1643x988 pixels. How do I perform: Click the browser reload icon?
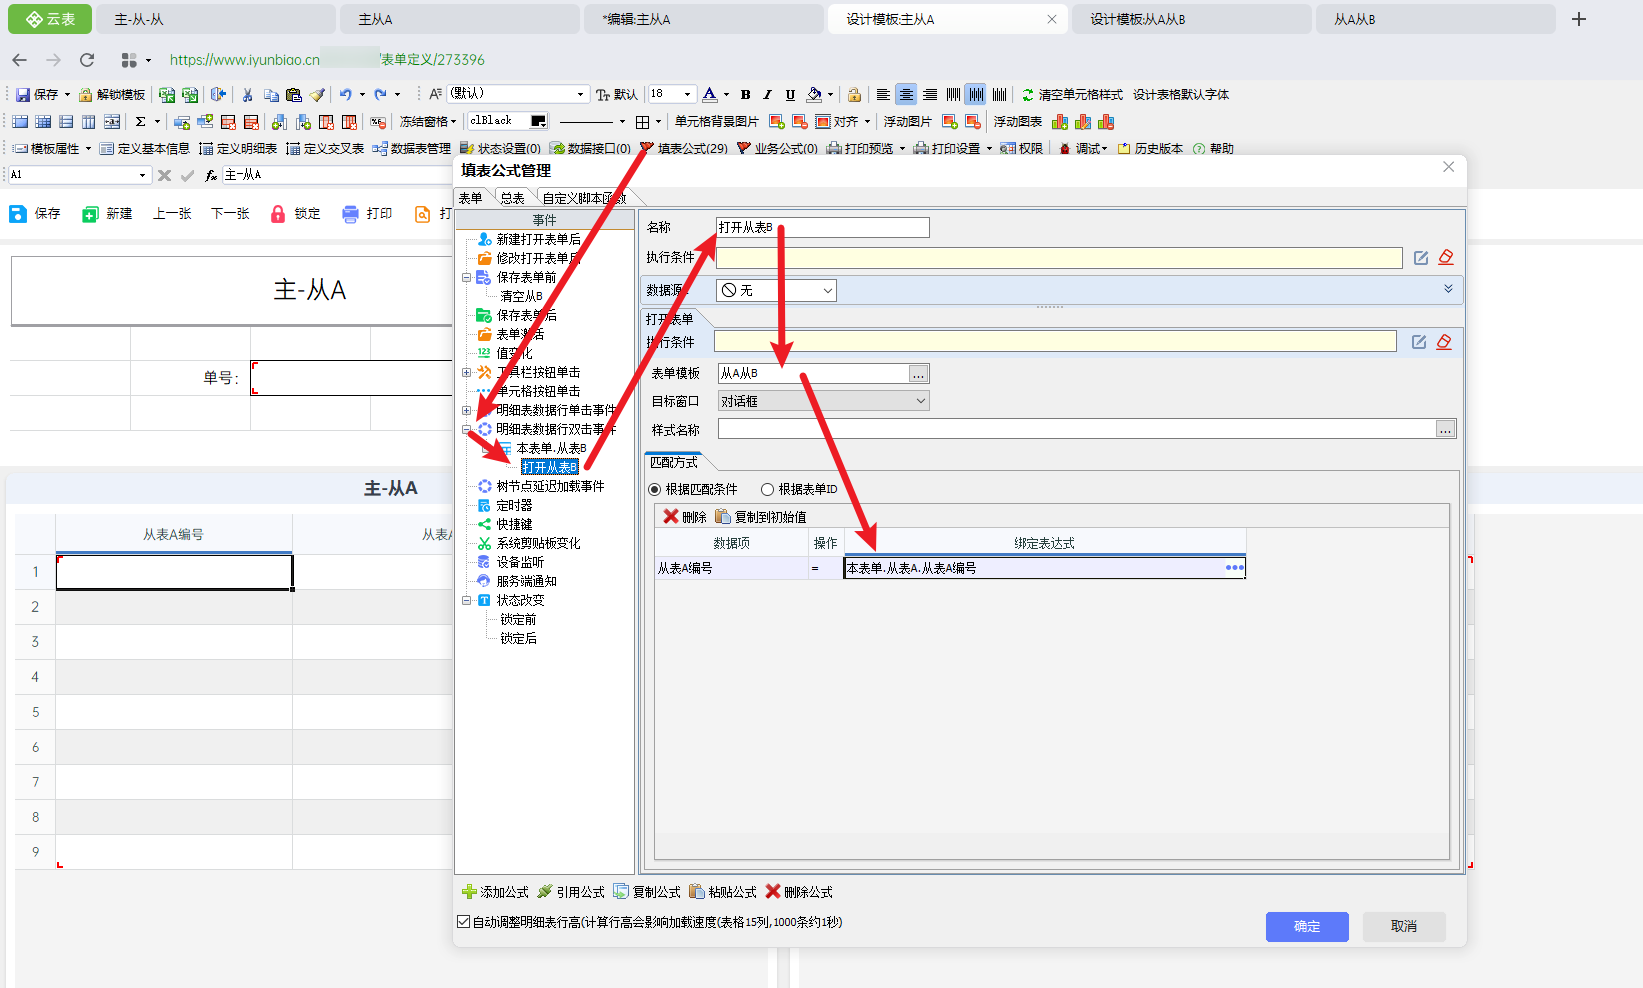(x=87, y=60)
